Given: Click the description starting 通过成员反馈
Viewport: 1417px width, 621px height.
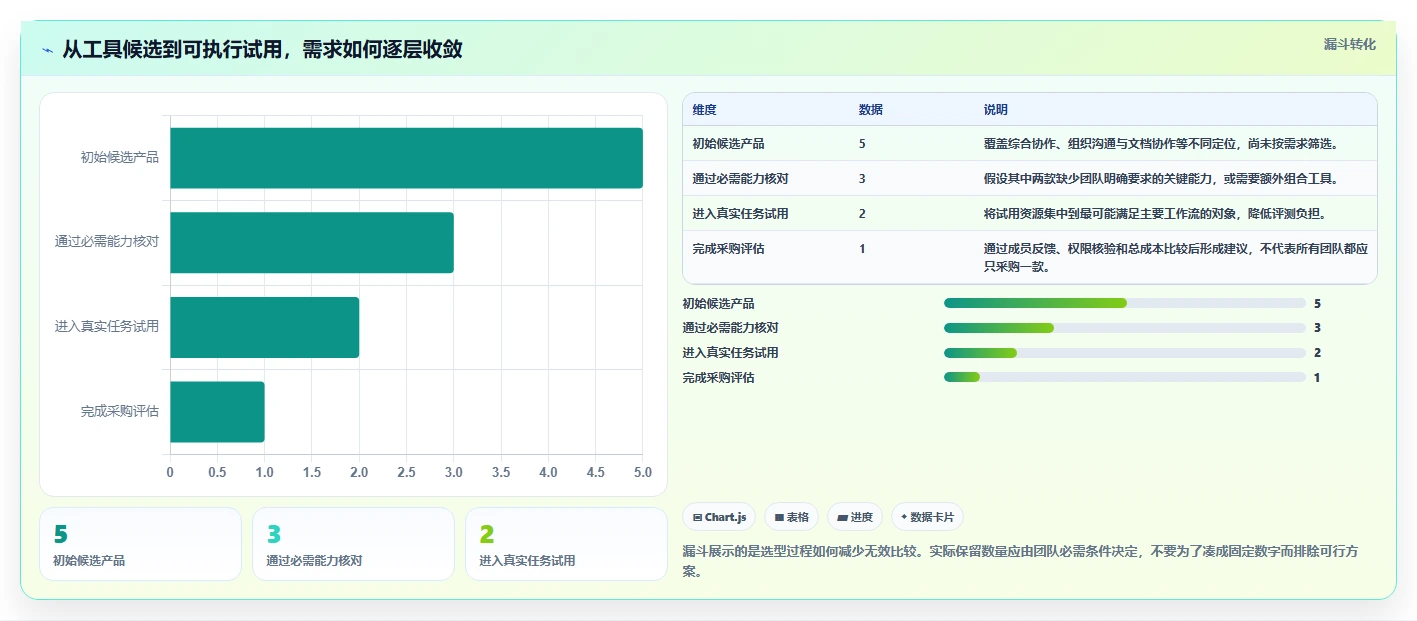Looking at the screenshot, I should pyautogui.click(x=1176, y=258).
